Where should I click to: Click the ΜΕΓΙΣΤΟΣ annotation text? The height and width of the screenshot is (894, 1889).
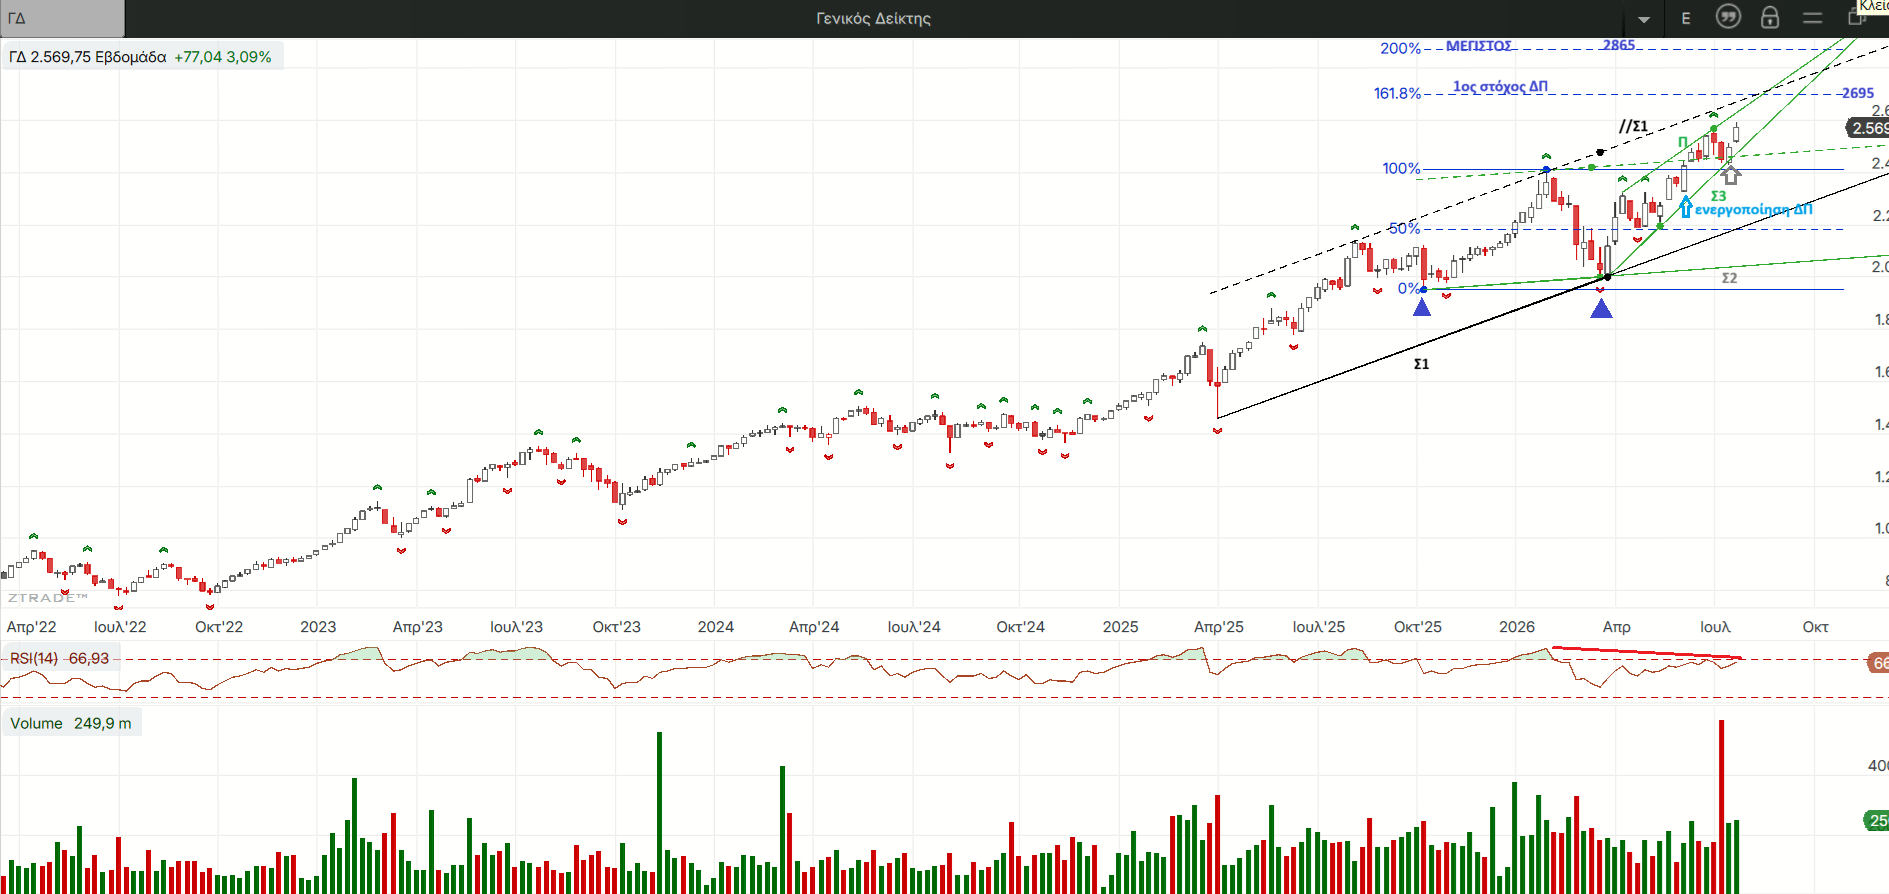click(1479, 46)
